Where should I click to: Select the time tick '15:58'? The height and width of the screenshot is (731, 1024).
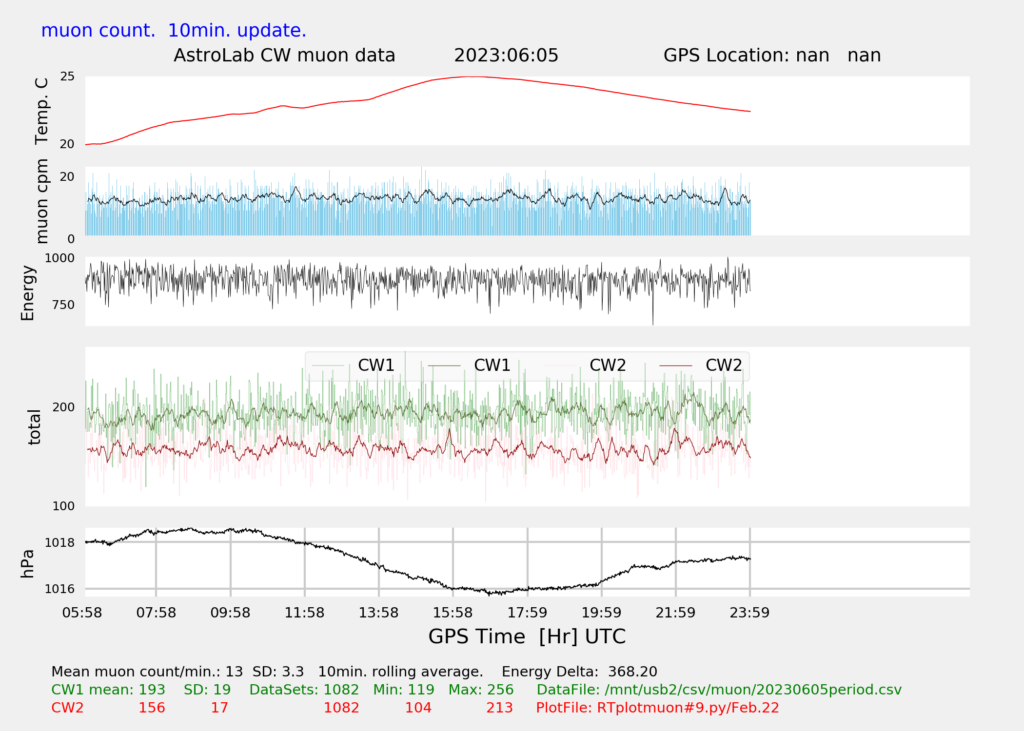[x=453, y=613]
